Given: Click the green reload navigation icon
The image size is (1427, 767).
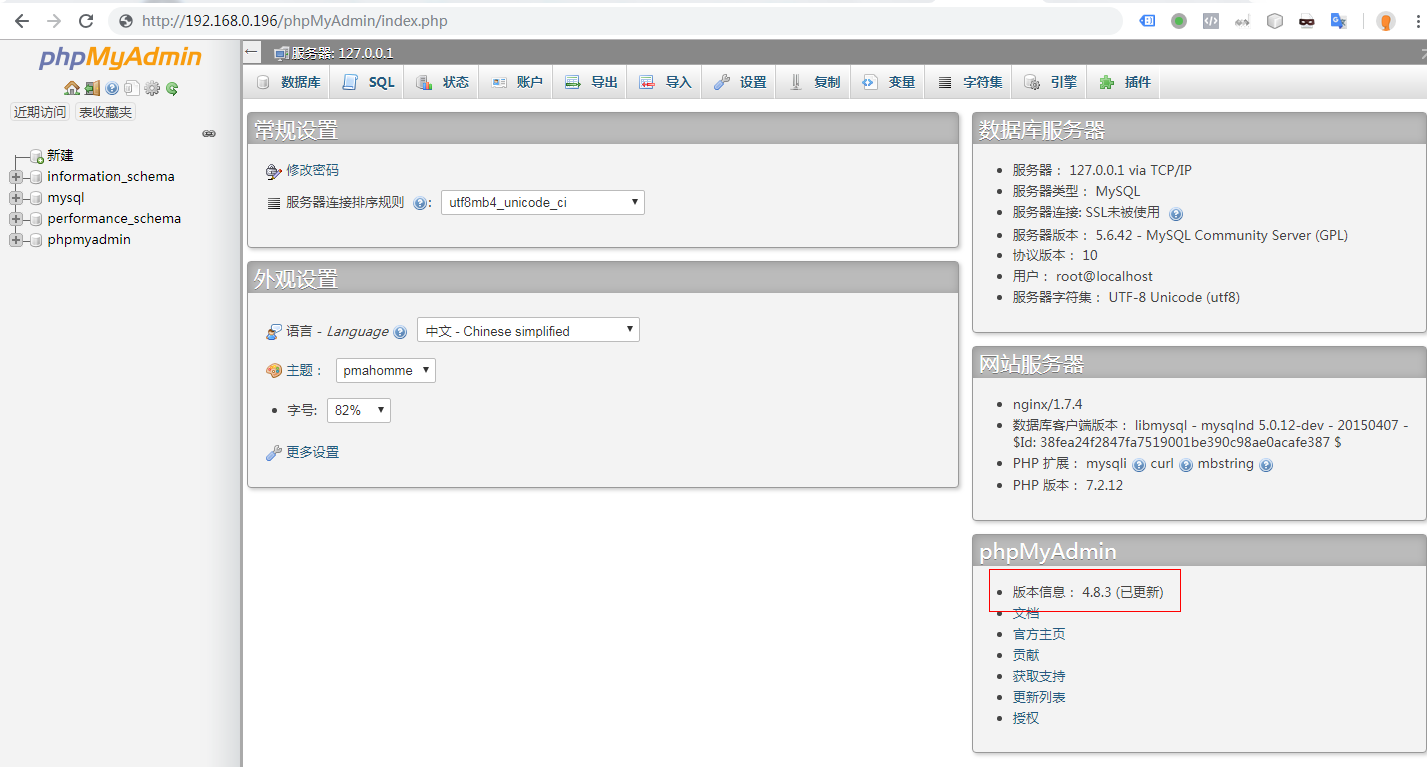Looking at the screenshot, I should pyautogui.click(x=172, y=88).
